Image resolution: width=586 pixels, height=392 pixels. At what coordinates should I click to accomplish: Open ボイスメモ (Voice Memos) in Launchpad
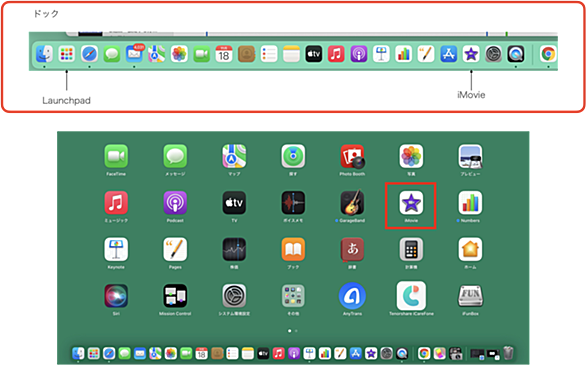(x=293, y=203)
